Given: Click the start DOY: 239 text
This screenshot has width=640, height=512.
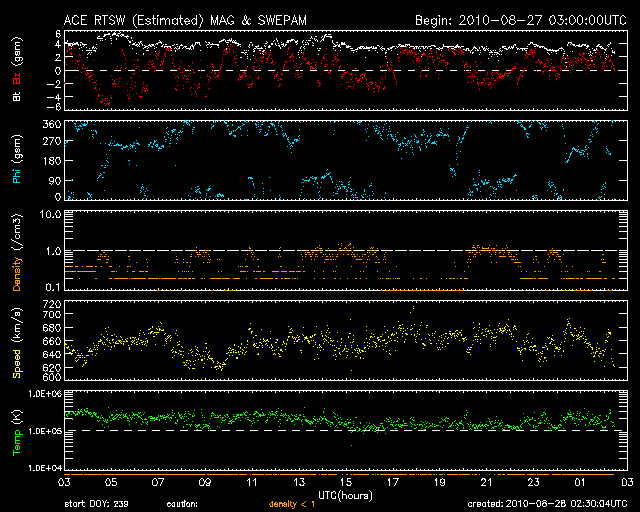Looking at the screenshot, I should pyautogui.click(x=97, y=505).
